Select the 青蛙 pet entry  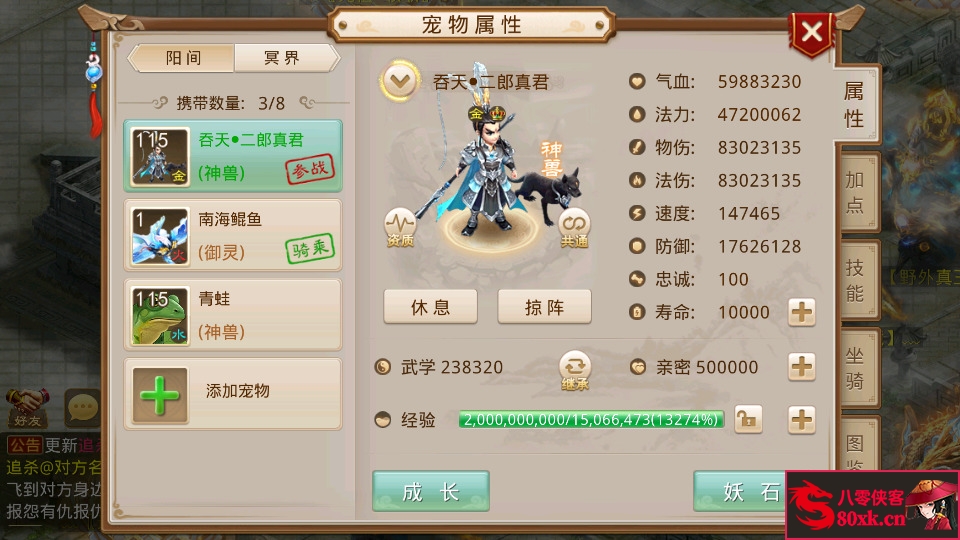(x=233, y=315)
